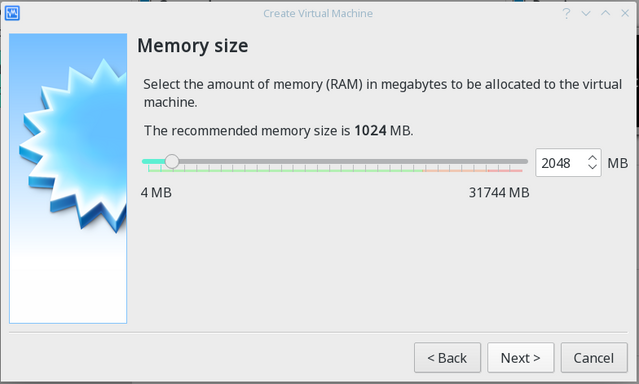The width and height of the screenshot is (639, 384).
Task: Go to the previous step with Back
Action: [x=447, y=358]
